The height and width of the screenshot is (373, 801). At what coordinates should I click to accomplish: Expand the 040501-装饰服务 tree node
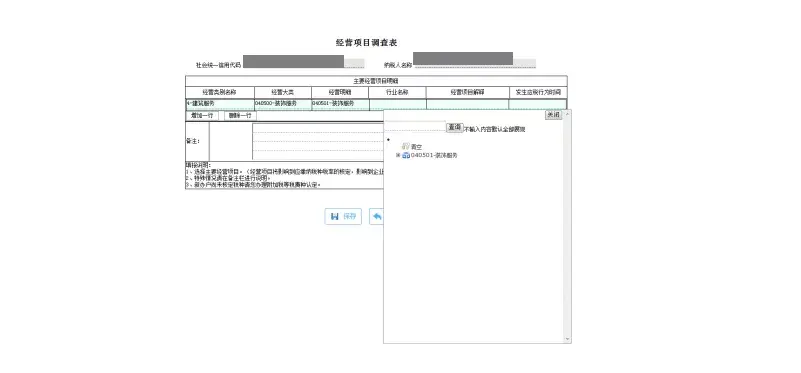[x=398, y=155]
